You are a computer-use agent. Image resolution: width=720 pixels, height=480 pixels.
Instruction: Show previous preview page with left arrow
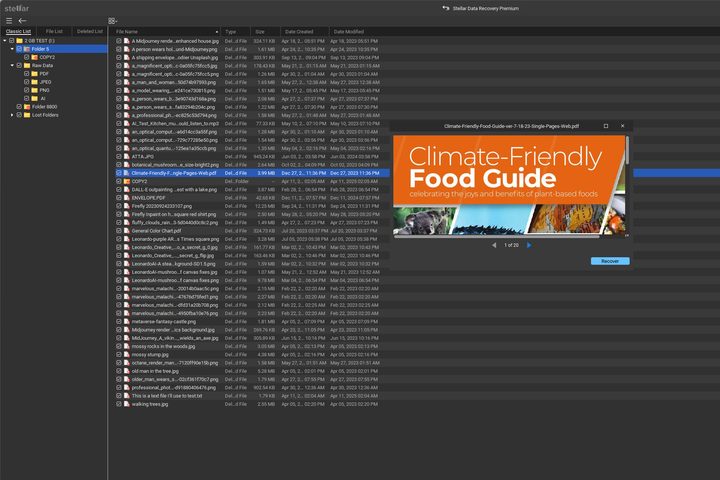(x=494, y=245)
